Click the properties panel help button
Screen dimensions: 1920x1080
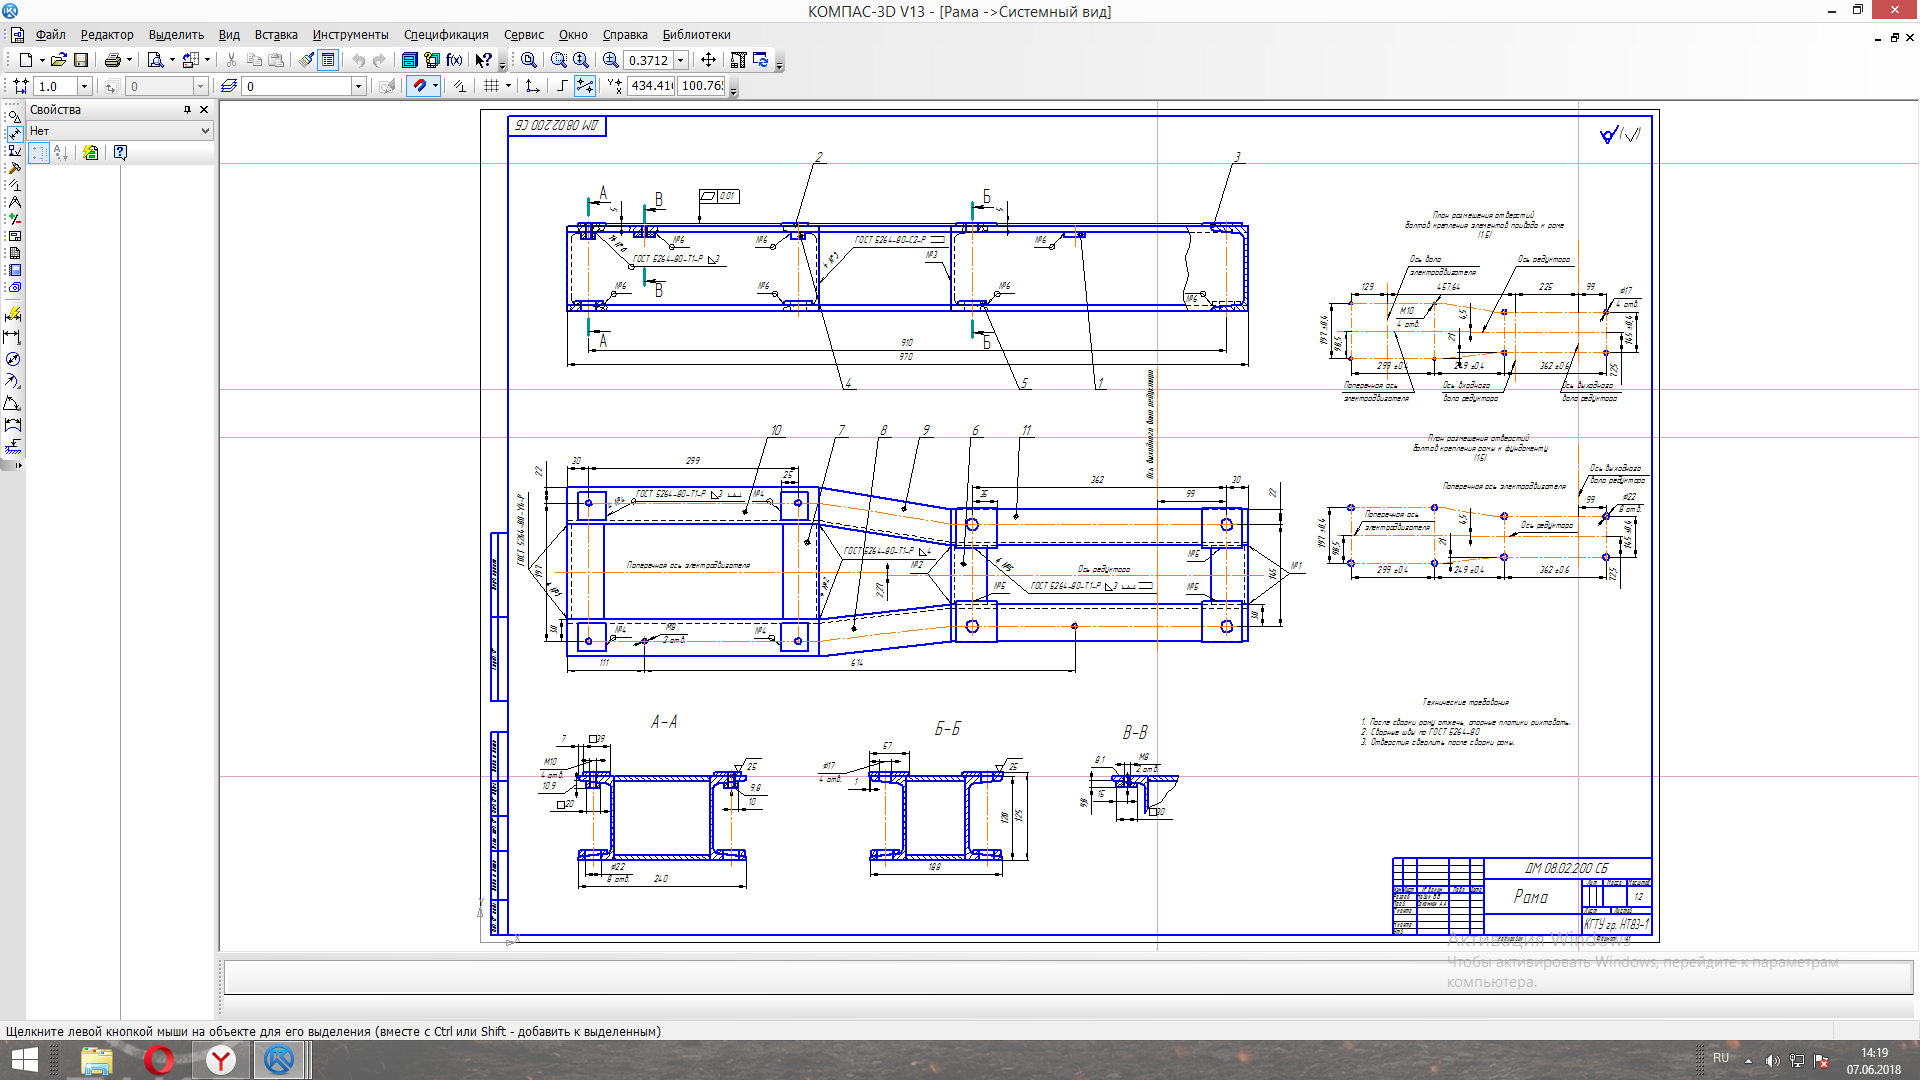(x=120, y=153)
